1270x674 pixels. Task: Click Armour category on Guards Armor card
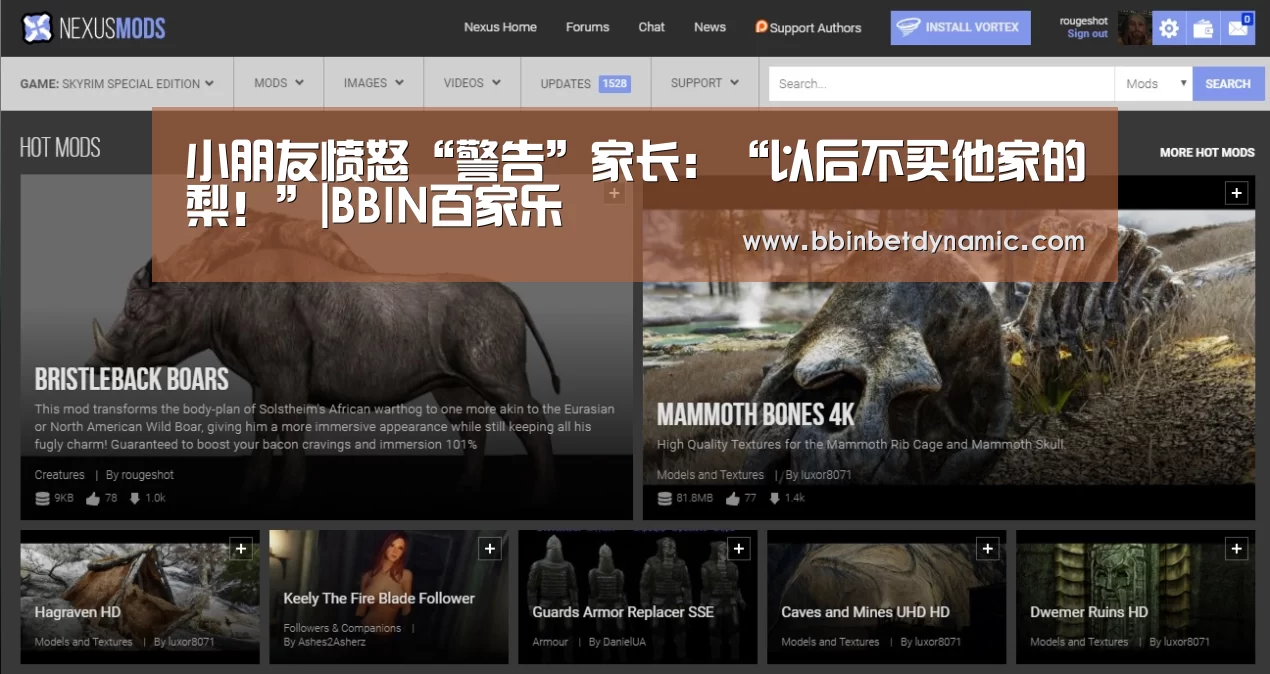(550, 642)
